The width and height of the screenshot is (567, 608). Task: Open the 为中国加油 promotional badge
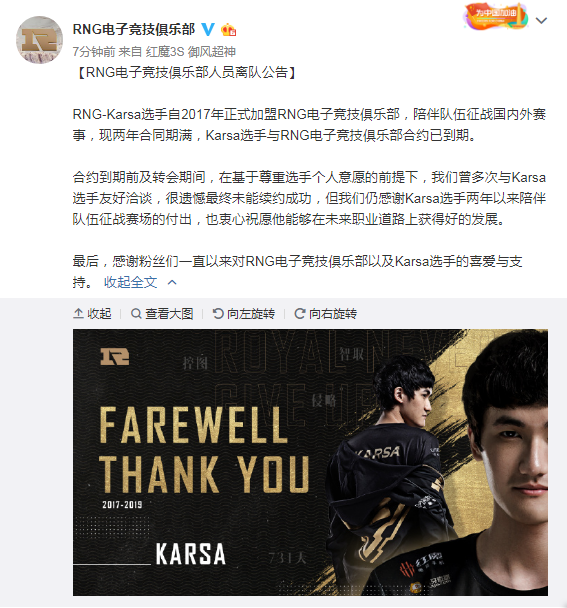[496, 16]
